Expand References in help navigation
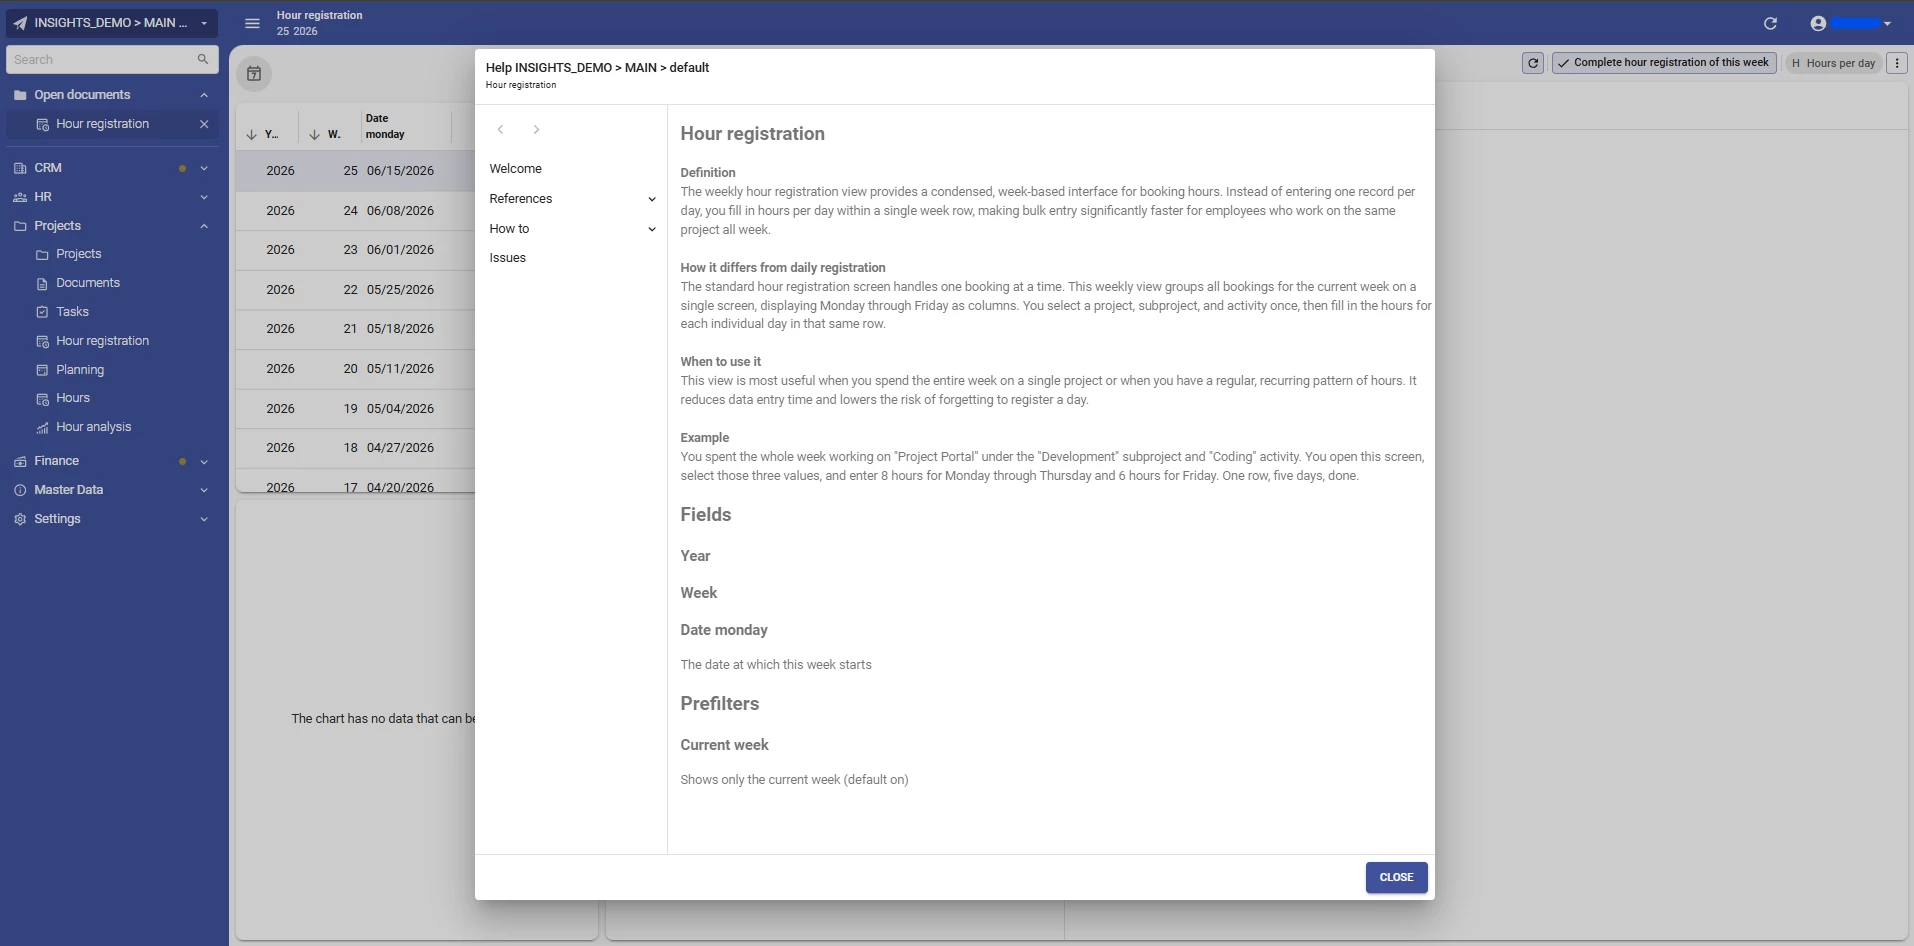 coord(652,199)
